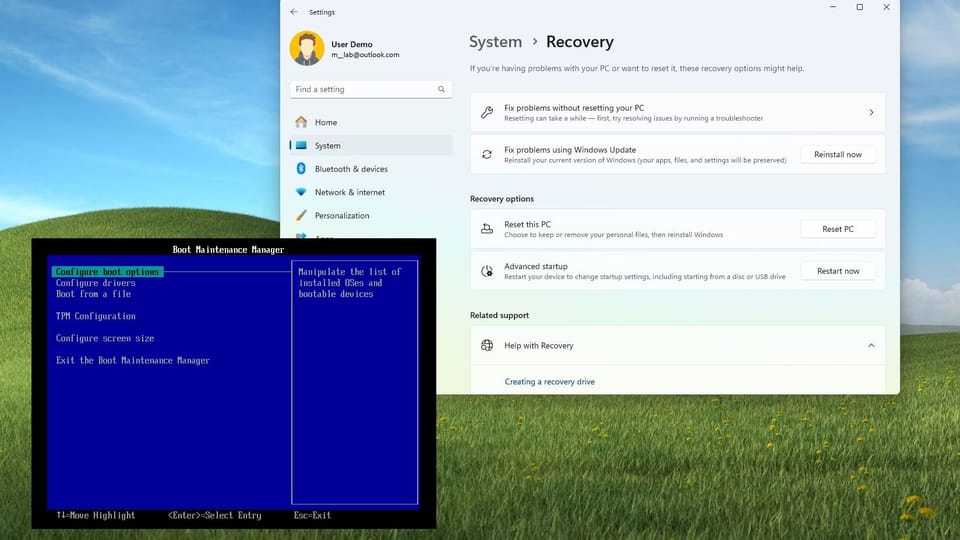This screenshot has height=540, width=960.
Task: Click the Advanced startup icon
Action: click(487, 271)
